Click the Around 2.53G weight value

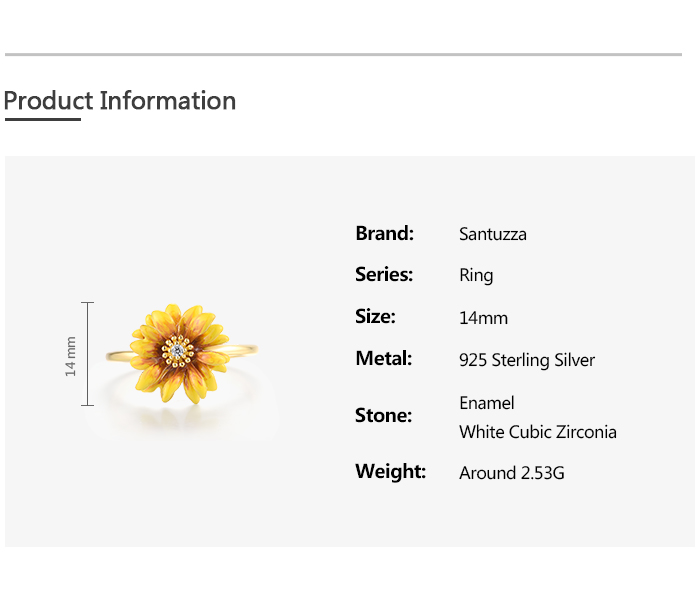point(512,472)
